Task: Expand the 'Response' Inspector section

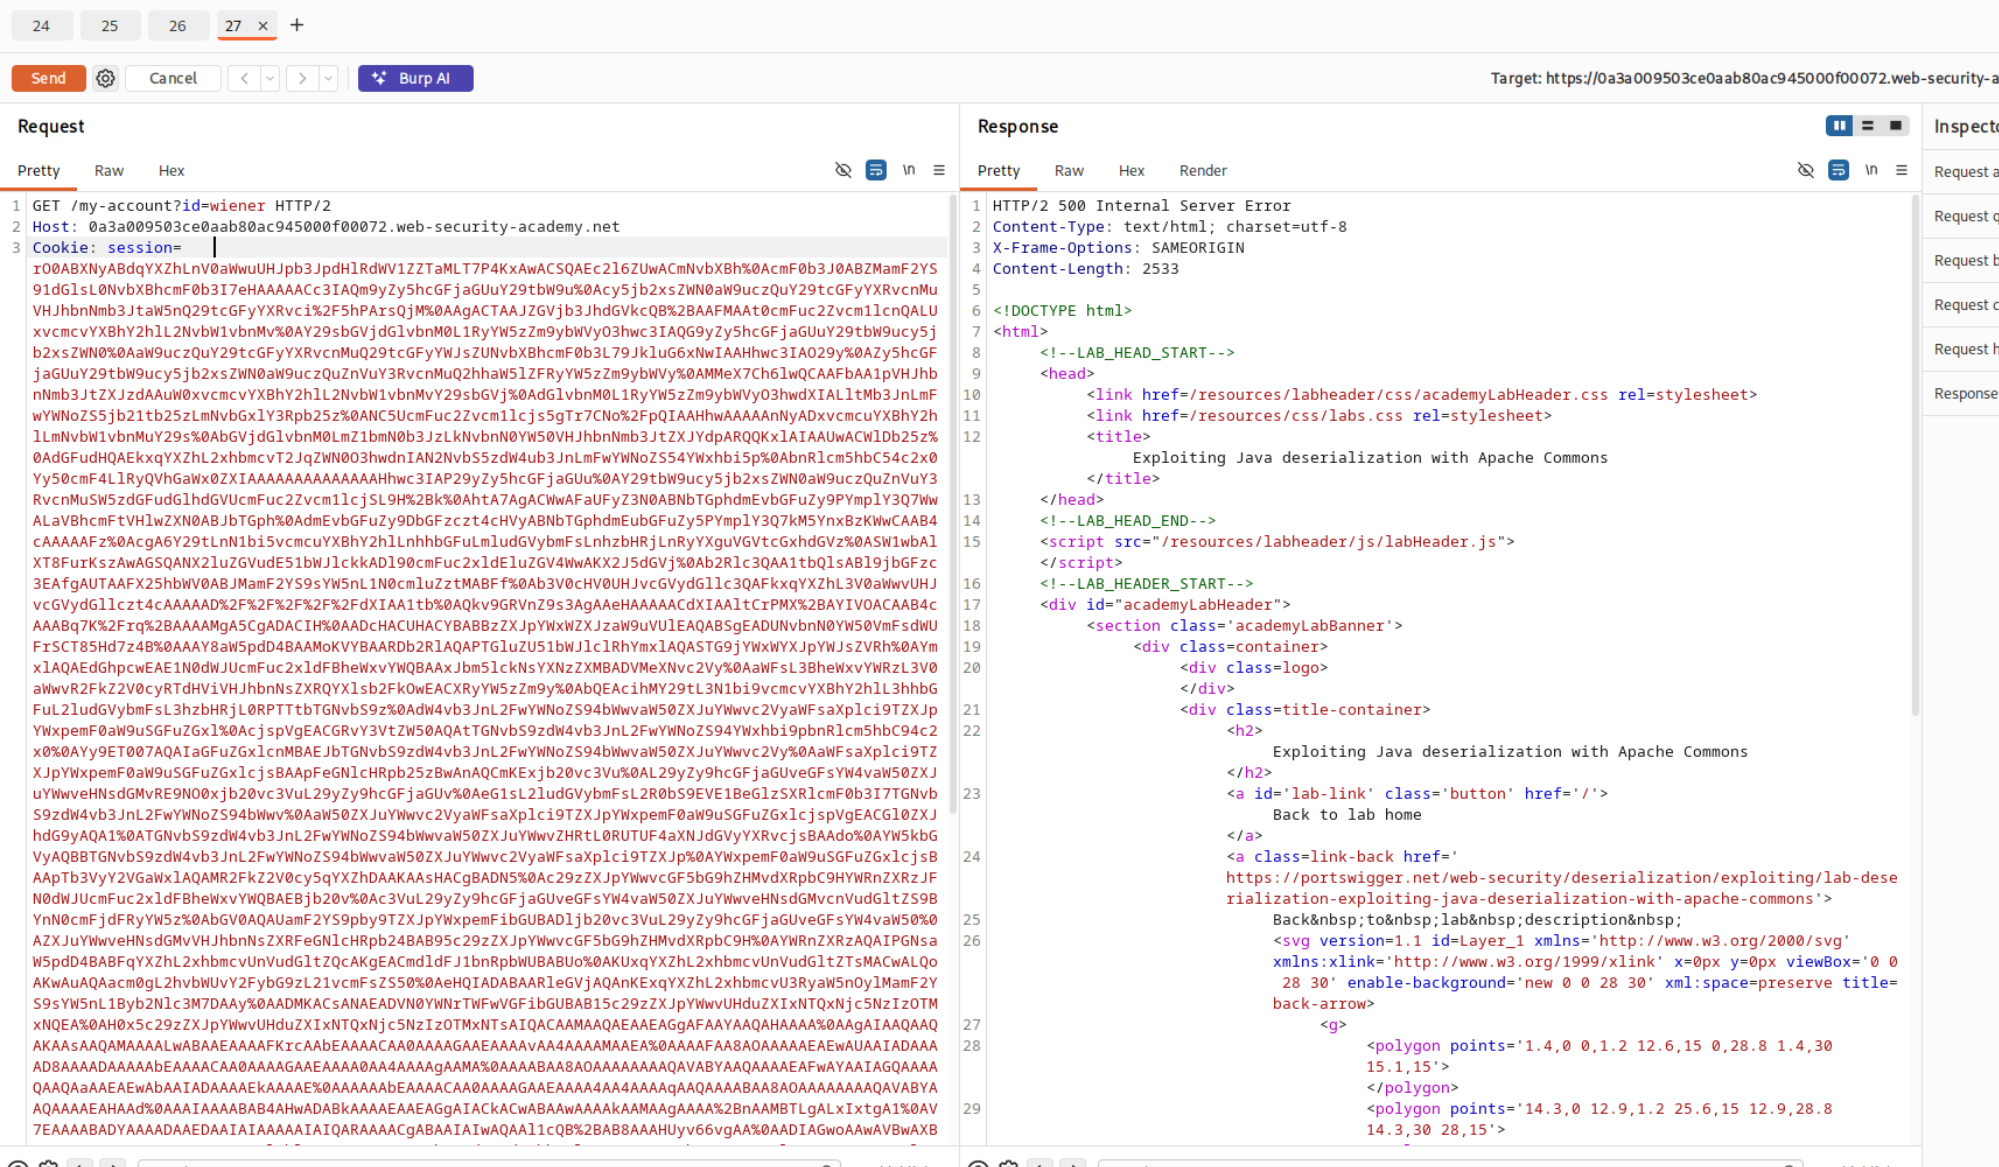Action: [x=1961, y=394]
